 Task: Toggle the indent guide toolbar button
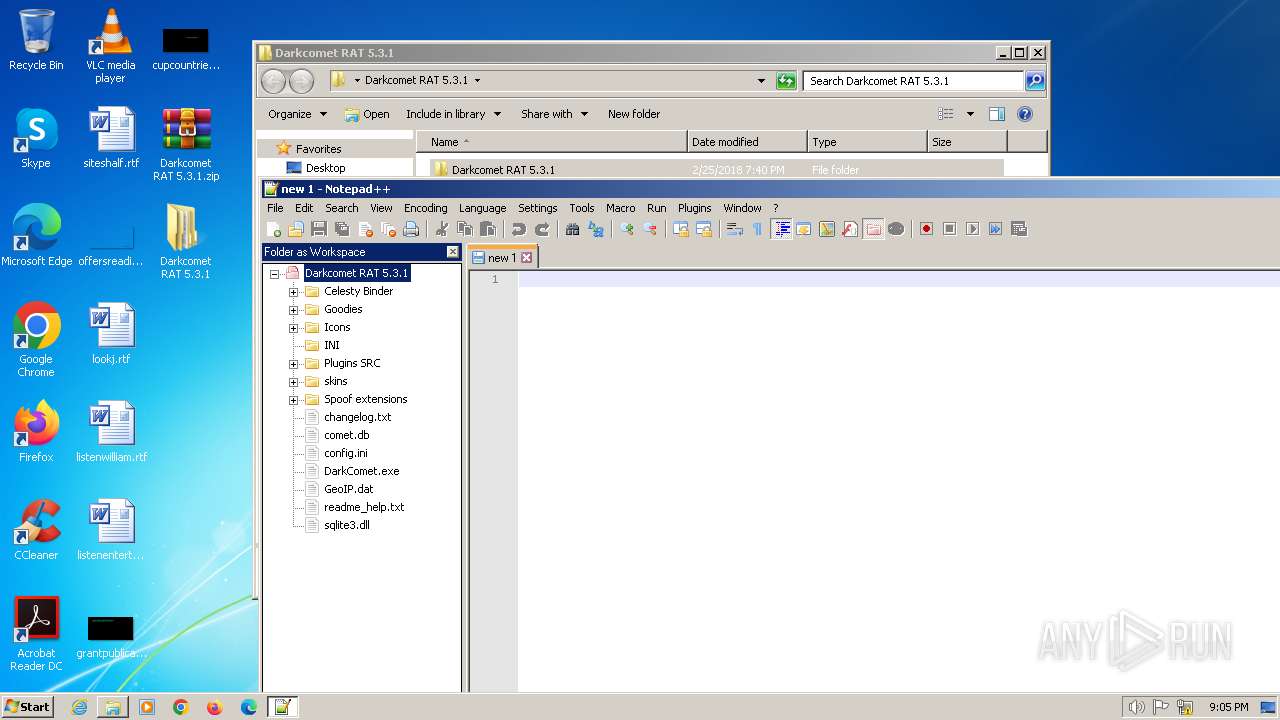[x=782, y=229]
